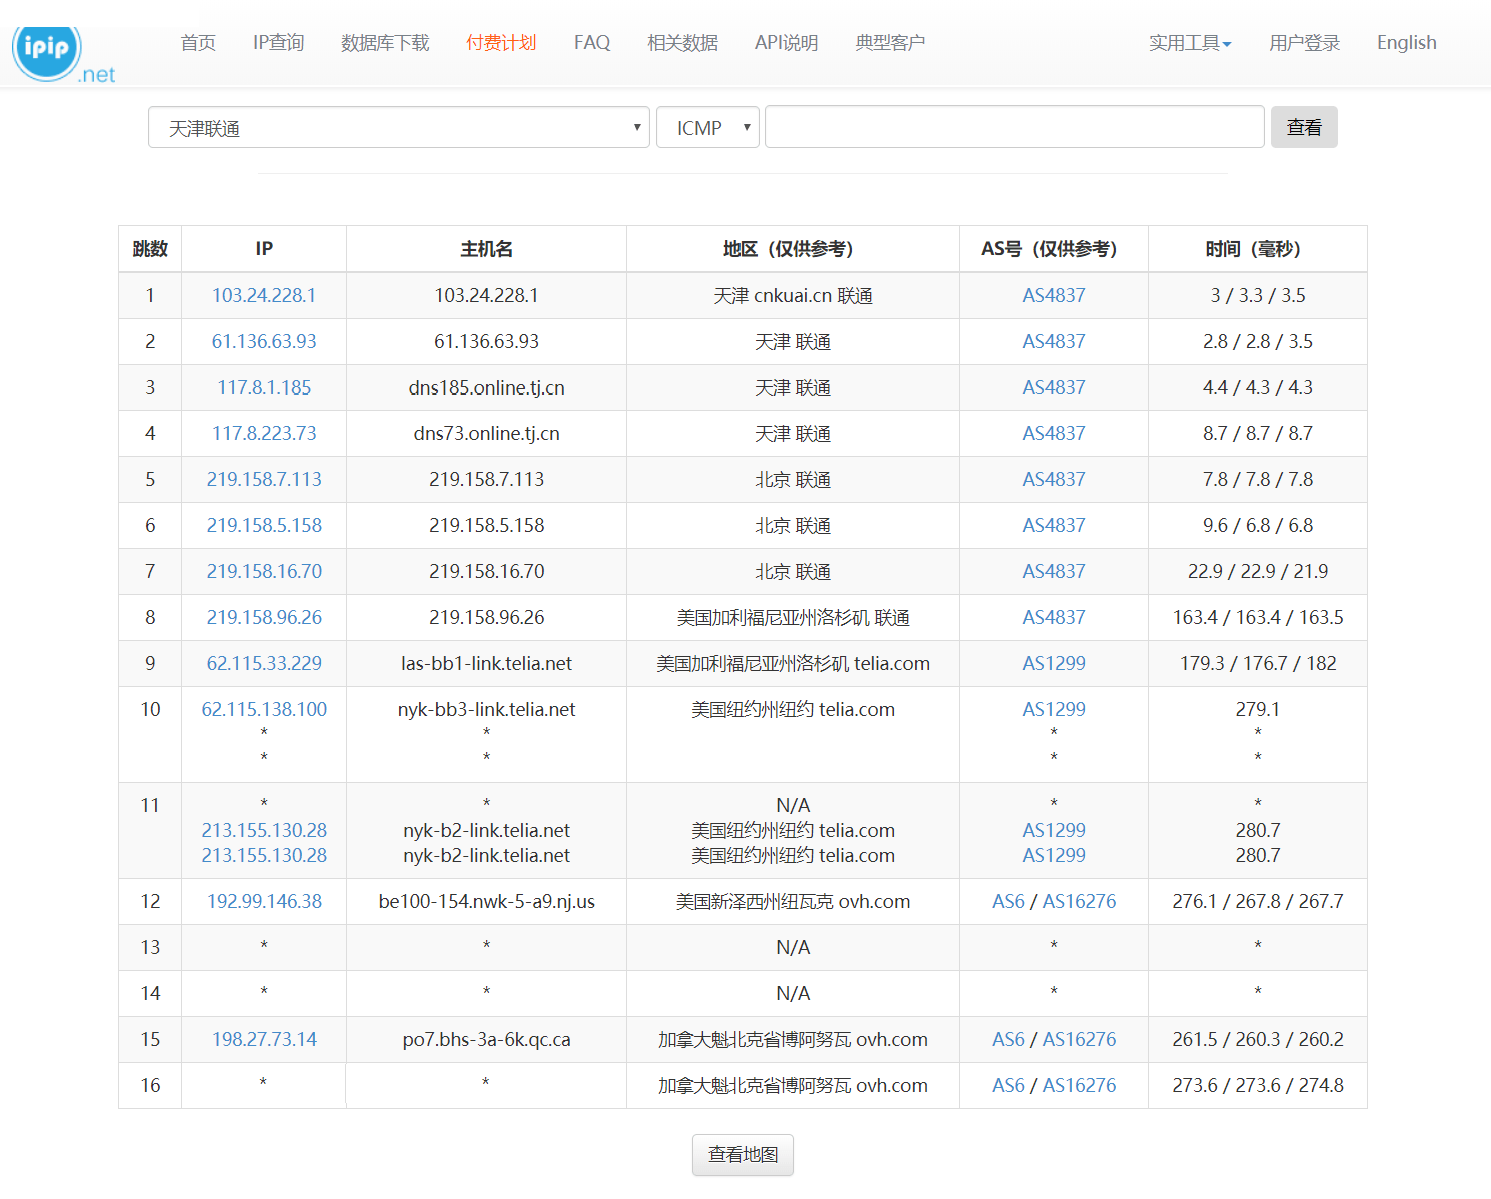Open the FAQ page
The height and width of the screenshot is (1199, 1491).
click(592, 43)
